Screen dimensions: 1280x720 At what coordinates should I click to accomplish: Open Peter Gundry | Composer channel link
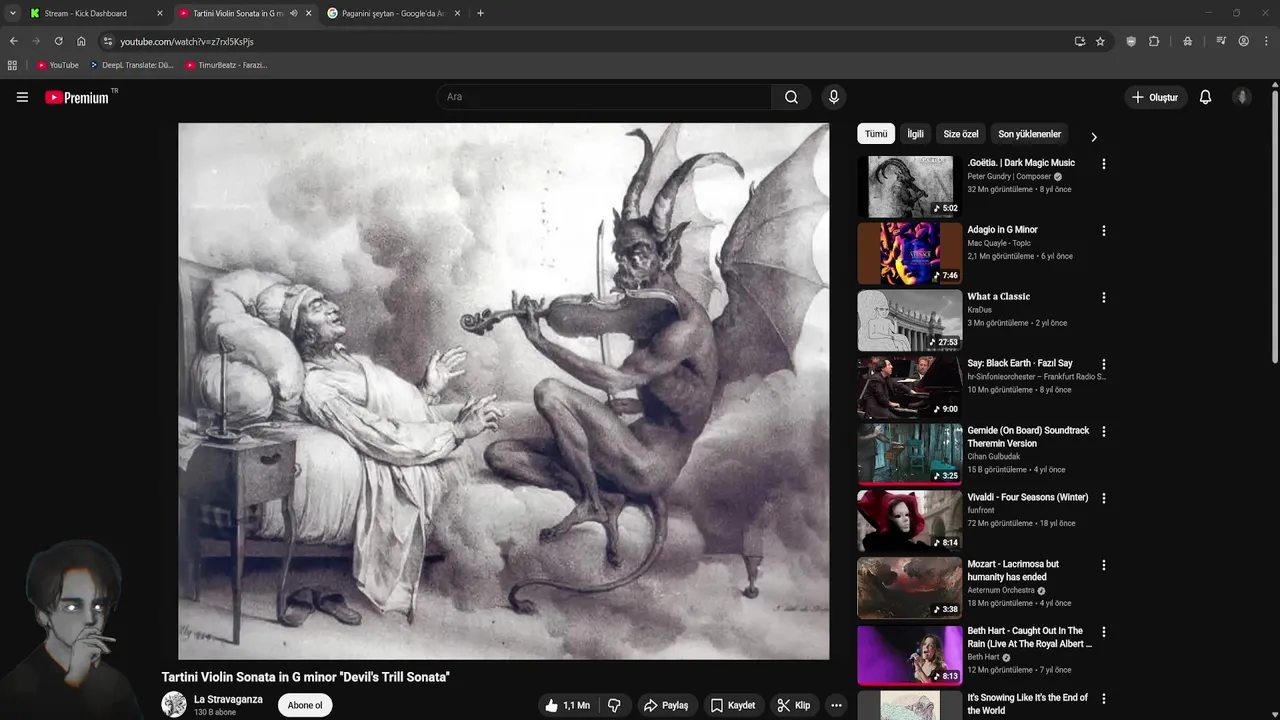tap(1009, 176)
